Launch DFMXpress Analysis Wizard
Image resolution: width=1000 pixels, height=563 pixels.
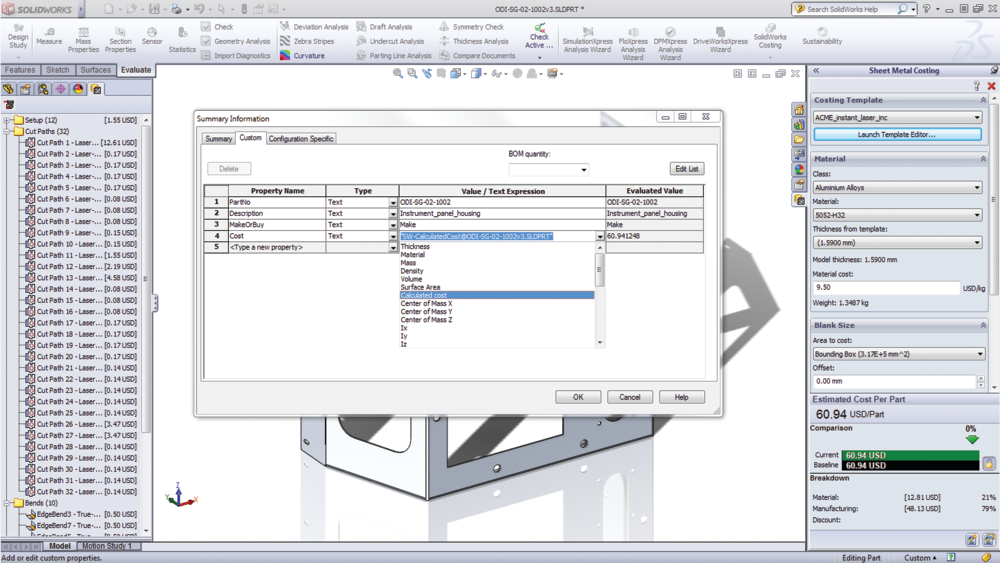pos(670,43)
